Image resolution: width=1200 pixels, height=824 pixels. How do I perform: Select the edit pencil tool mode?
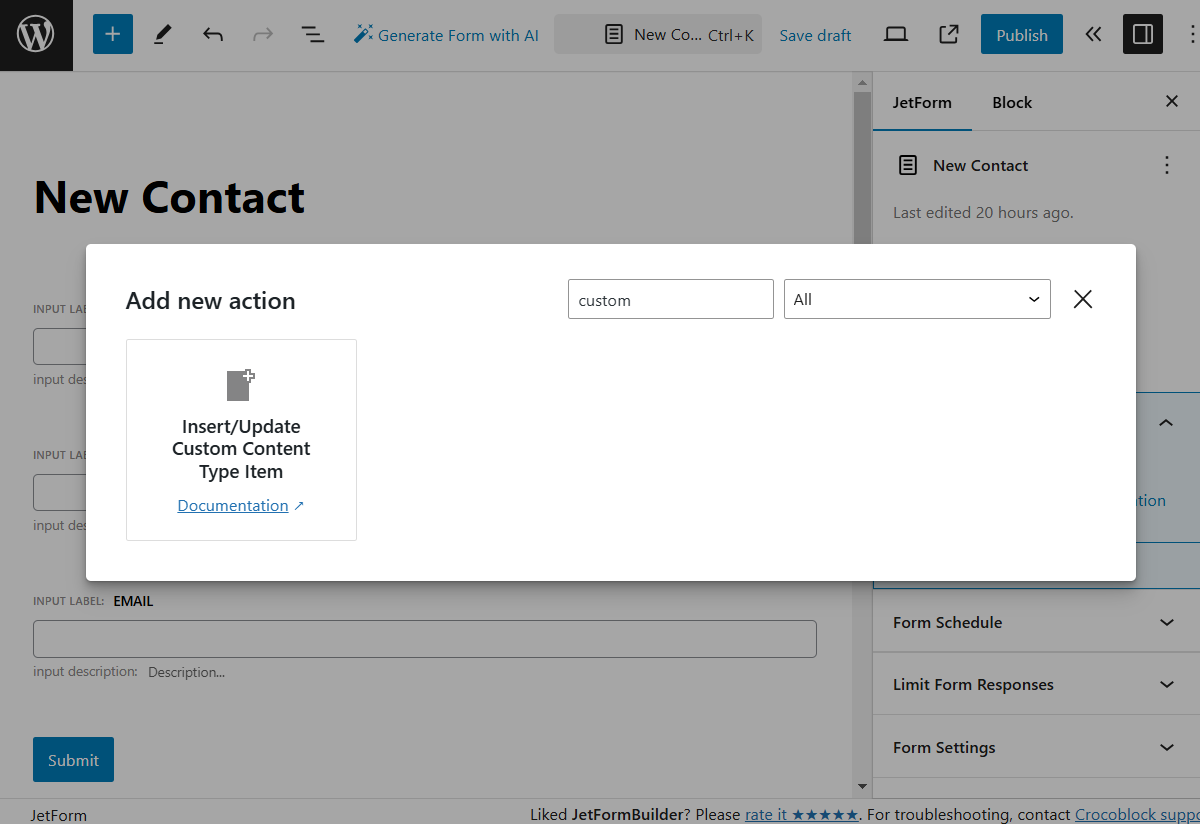(x=162, y=34)
